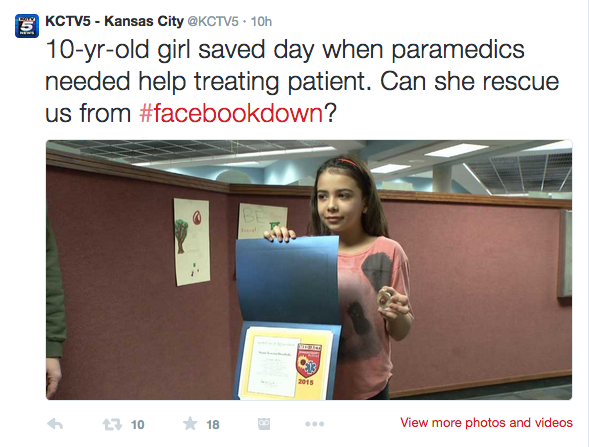
Task: Click the retweet count of 10
Action: click(137, 425)
